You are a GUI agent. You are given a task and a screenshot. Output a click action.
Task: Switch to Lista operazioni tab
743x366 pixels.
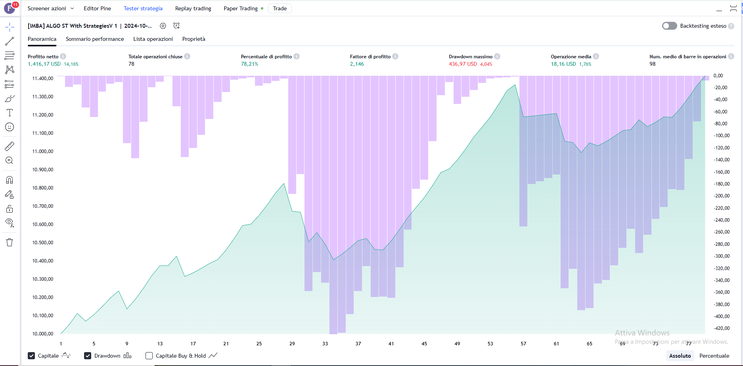(x=153, y=39)
